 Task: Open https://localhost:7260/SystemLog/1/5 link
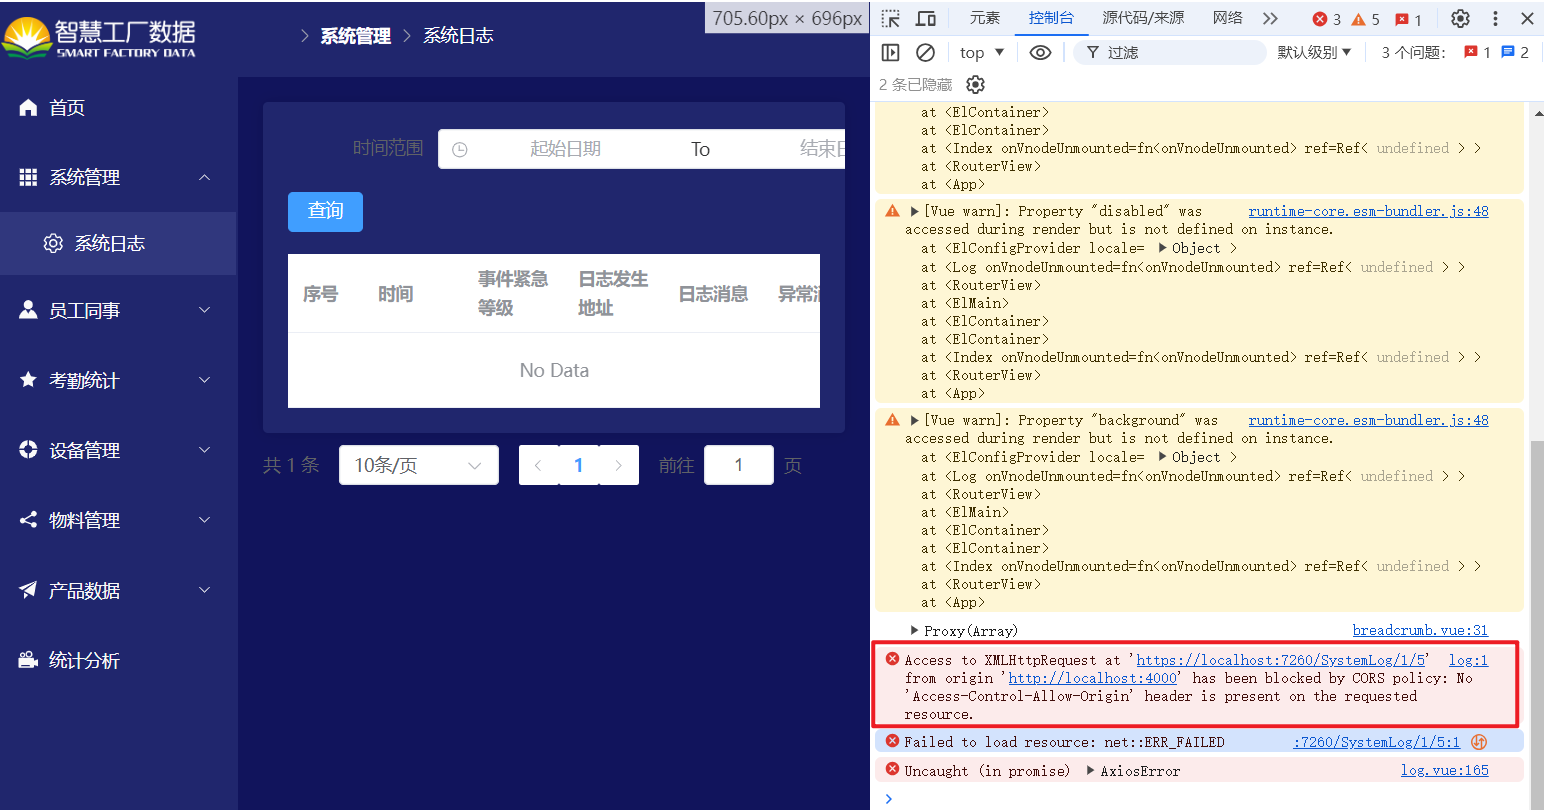[x=1281, y=660]
